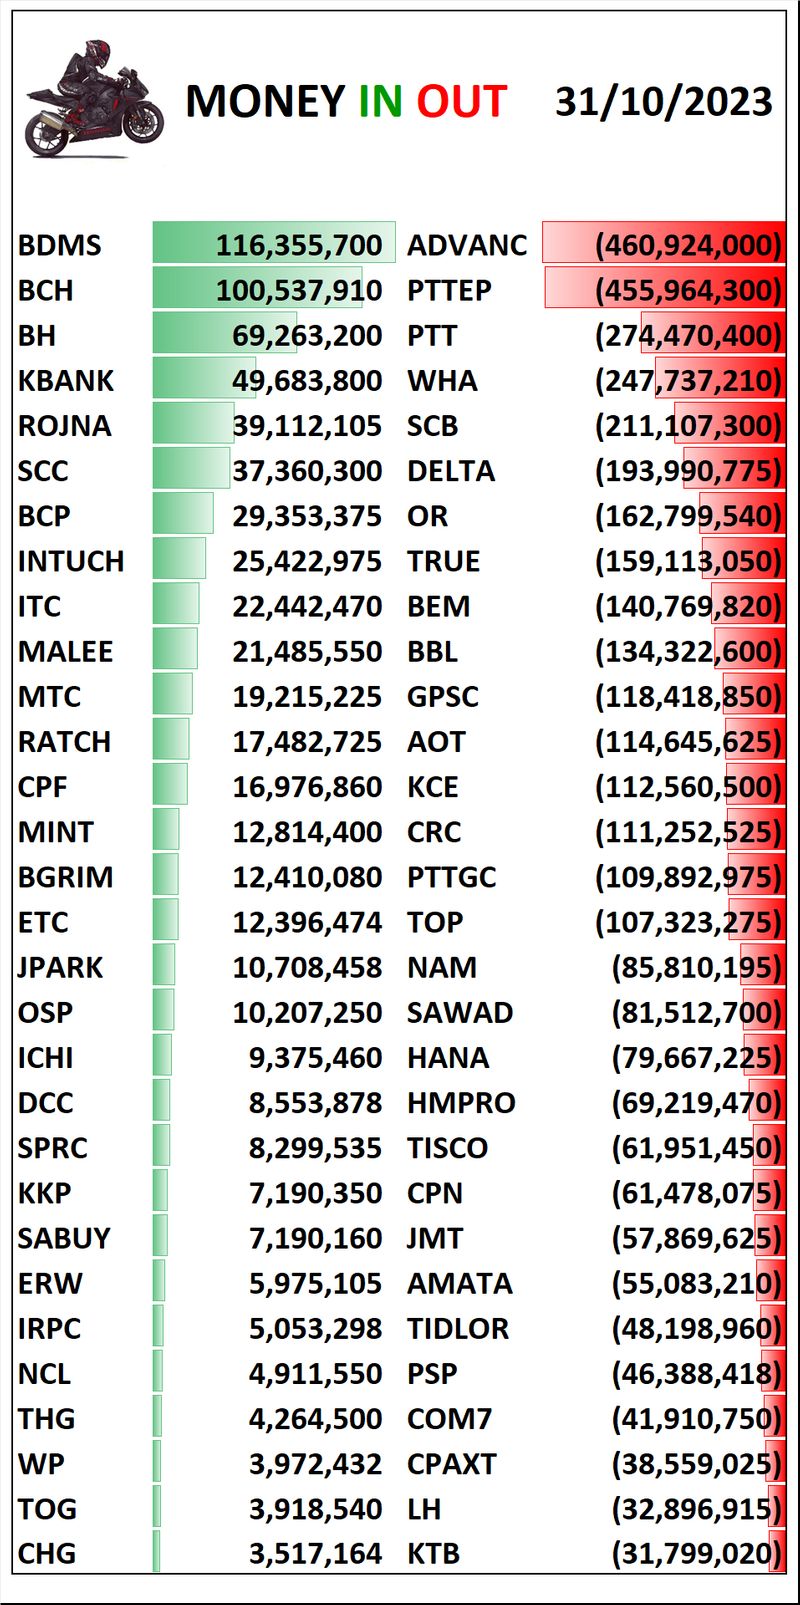The image size is (800, 1605).
Task: Click the INTUCH inflow amount 25,422,975
Action: click(x=307, y=561)
